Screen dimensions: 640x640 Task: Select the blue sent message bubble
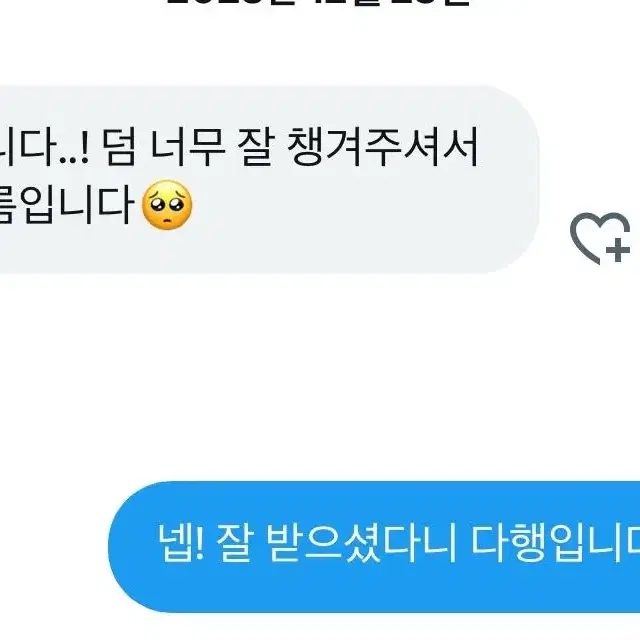click(x=374, y=547)
